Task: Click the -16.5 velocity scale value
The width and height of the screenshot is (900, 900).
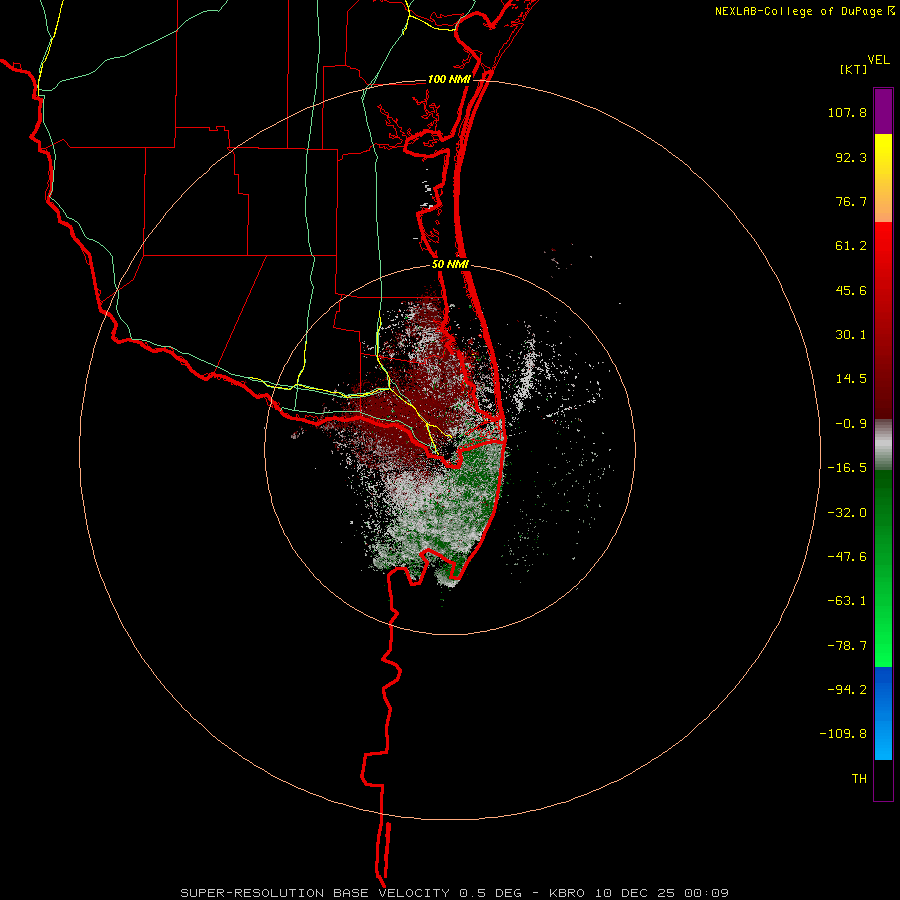Action: [x=847, y=468]
